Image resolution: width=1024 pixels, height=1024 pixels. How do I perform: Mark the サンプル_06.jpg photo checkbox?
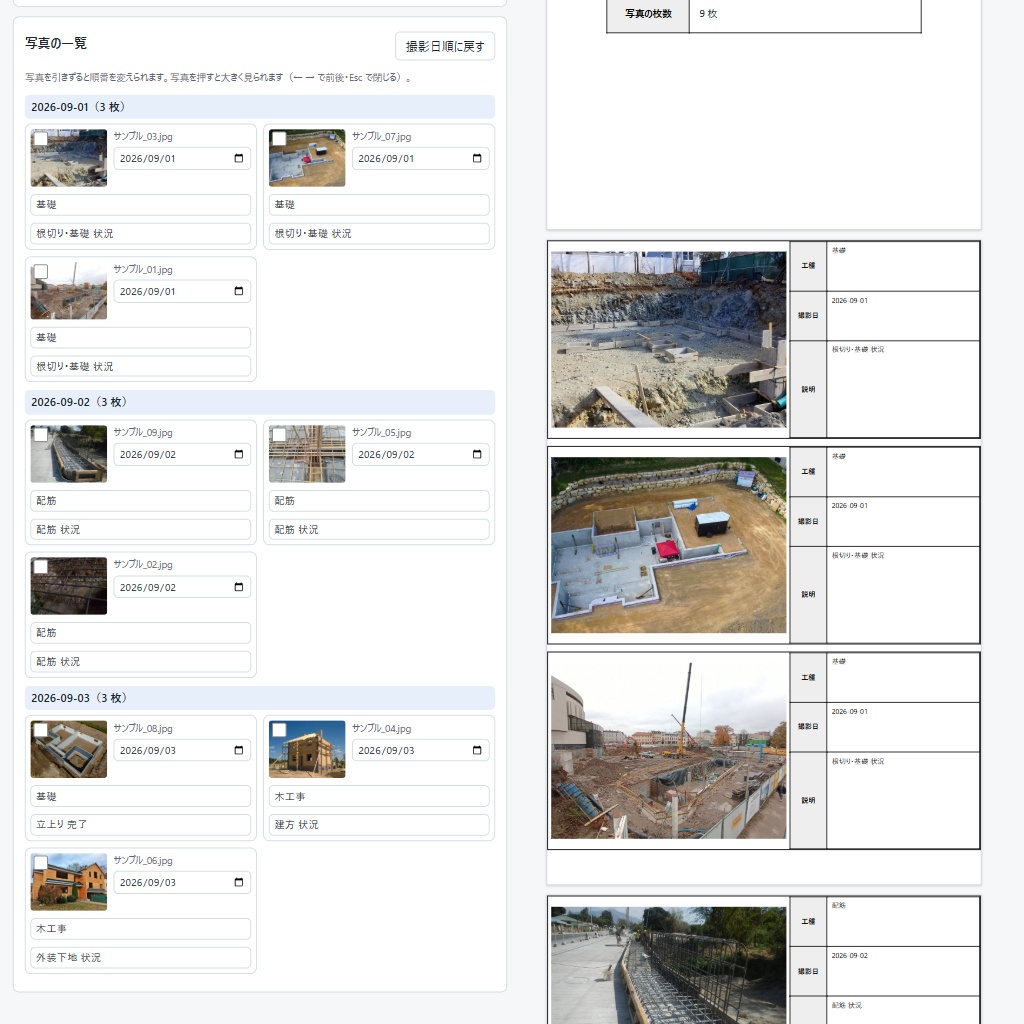pos(40,863)
